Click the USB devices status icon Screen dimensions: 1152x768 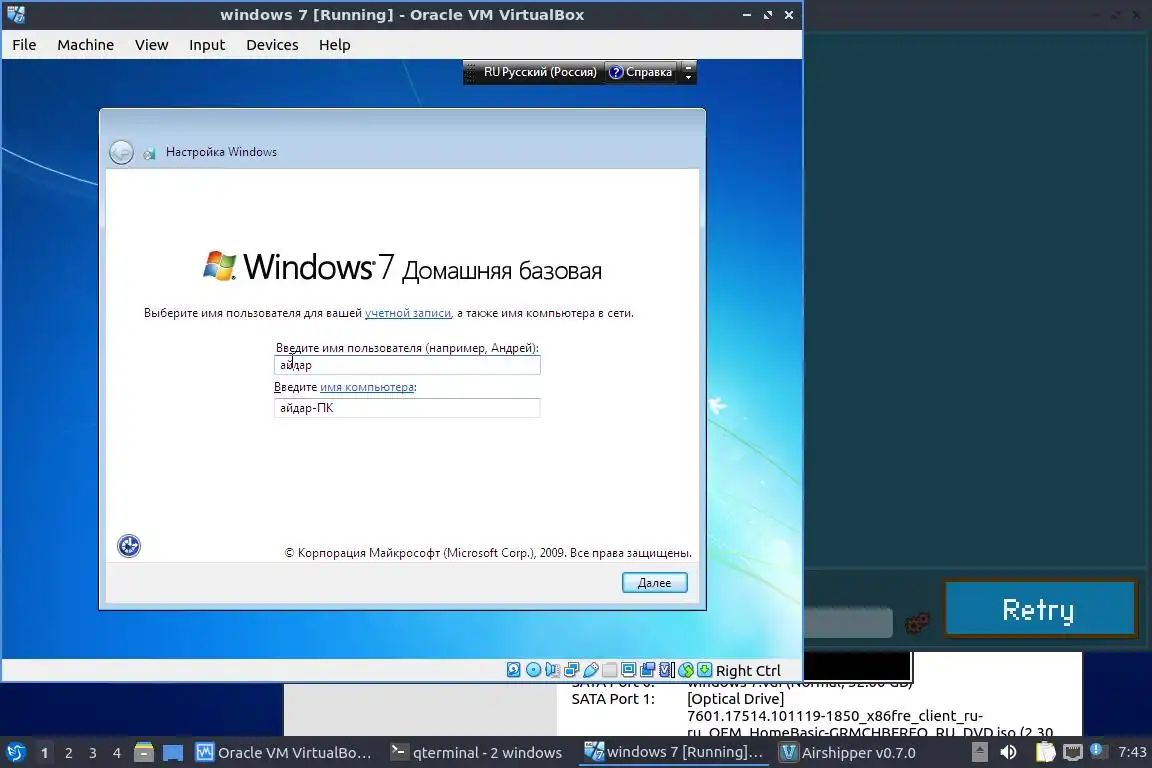pos(591,670)
